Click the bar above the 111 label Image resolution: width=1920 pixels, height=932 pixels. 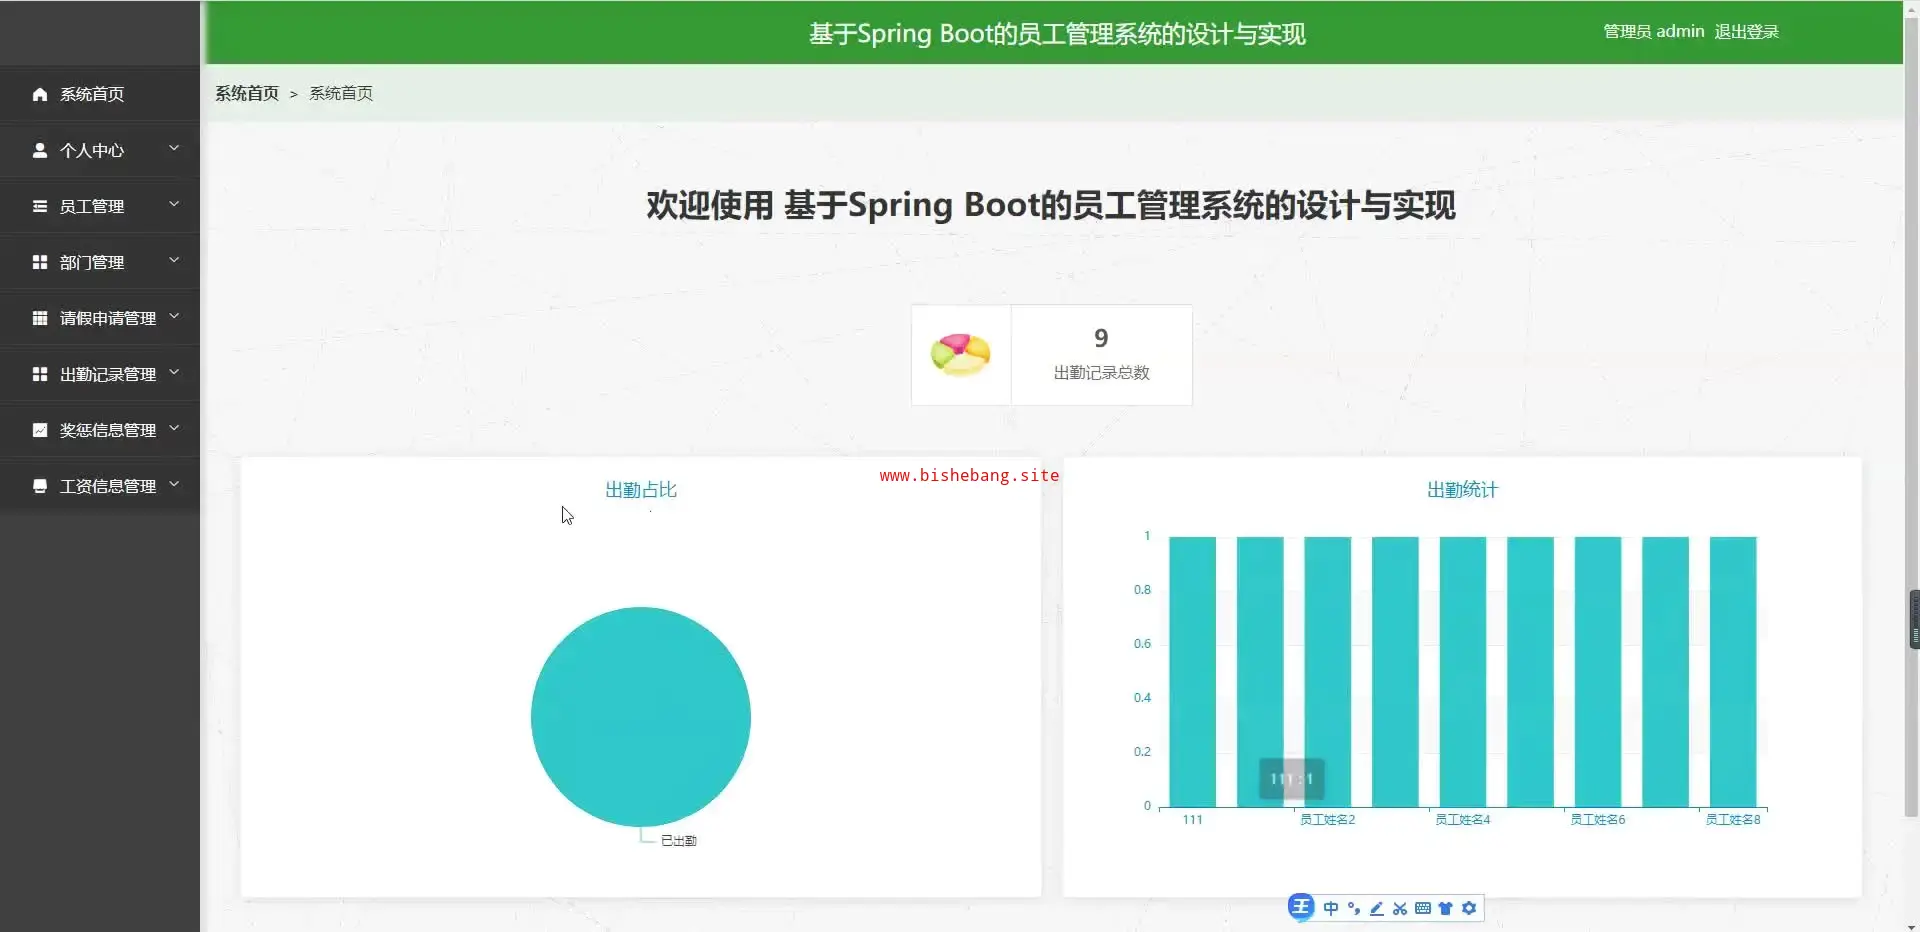1192,671
